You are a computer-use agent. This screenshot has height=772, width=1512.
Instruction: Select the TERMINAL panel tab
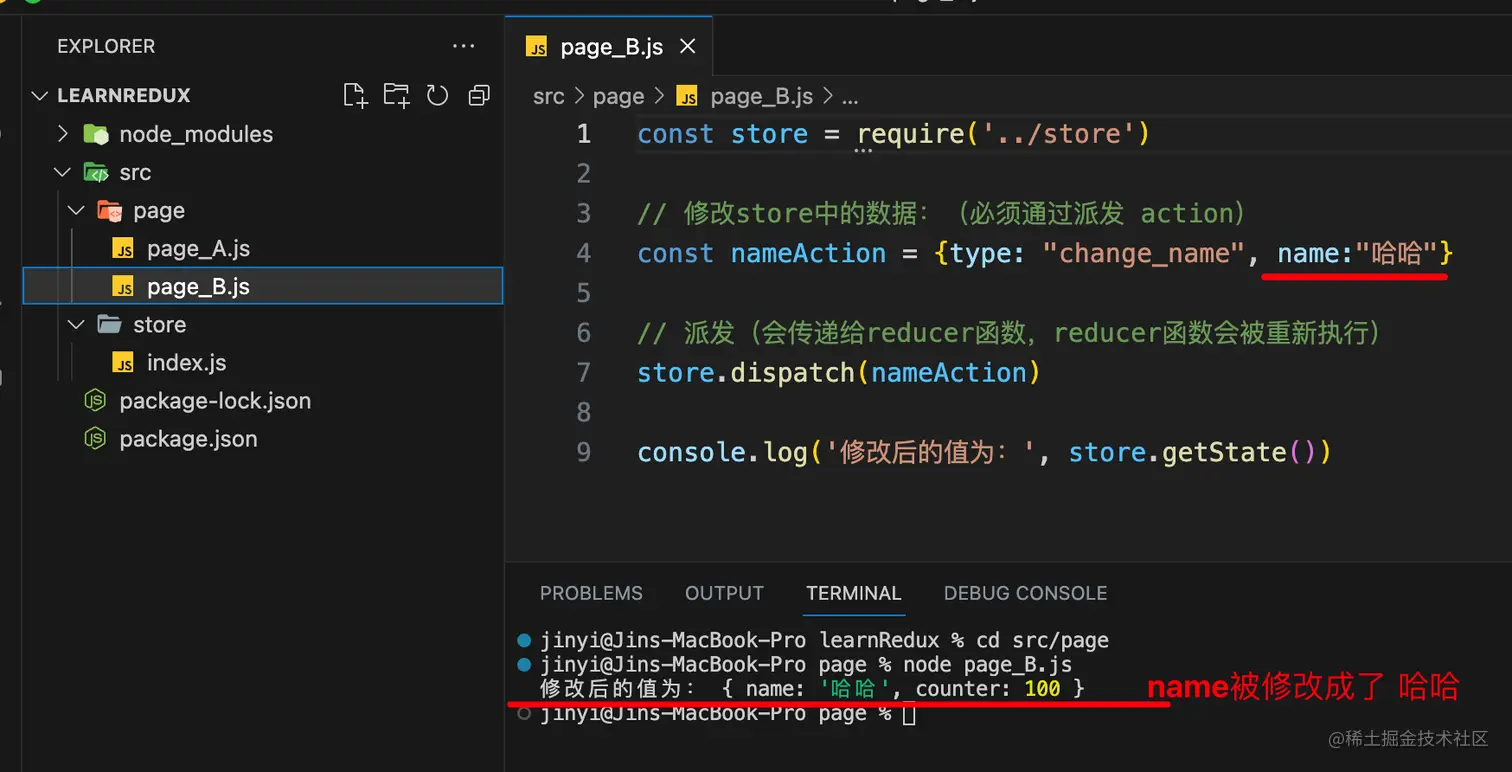pyautogui.click(x=854, y=593)
